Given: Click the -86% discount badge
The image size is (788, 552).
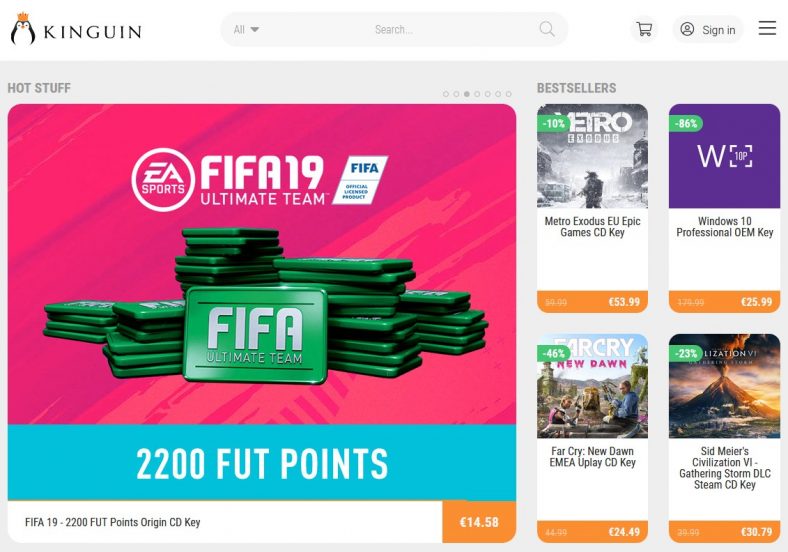Looking at the screenshot, I should (686, 123).
